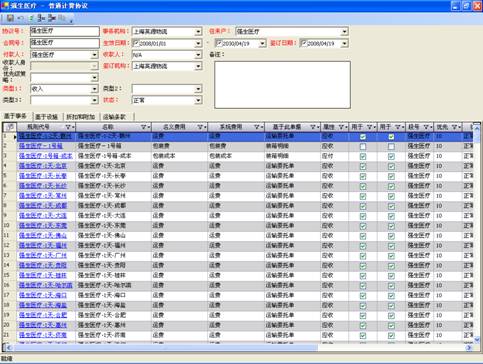Click the Add Row toolbar icon

click(41, 18)
